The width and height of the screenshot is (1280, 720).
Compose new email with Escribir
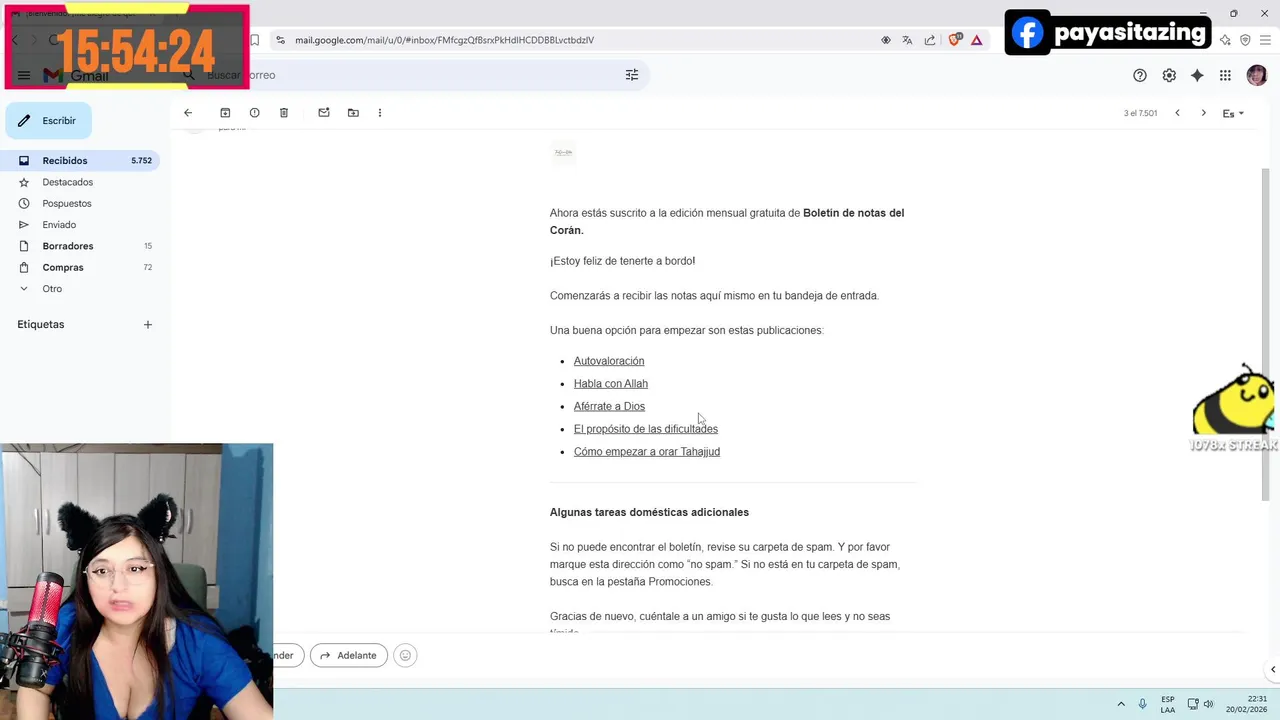coord(49,121)
